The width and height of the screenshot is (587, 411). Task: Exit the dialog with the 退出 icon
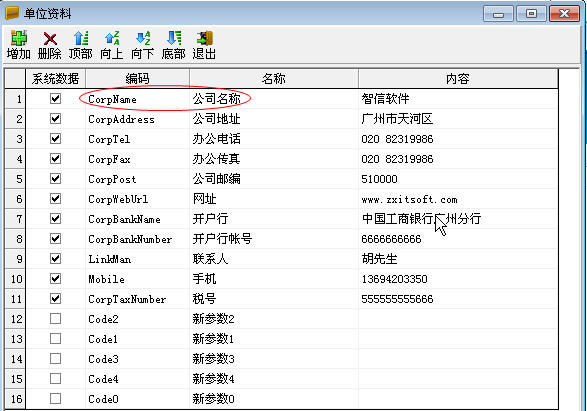(x=204, y=45)
